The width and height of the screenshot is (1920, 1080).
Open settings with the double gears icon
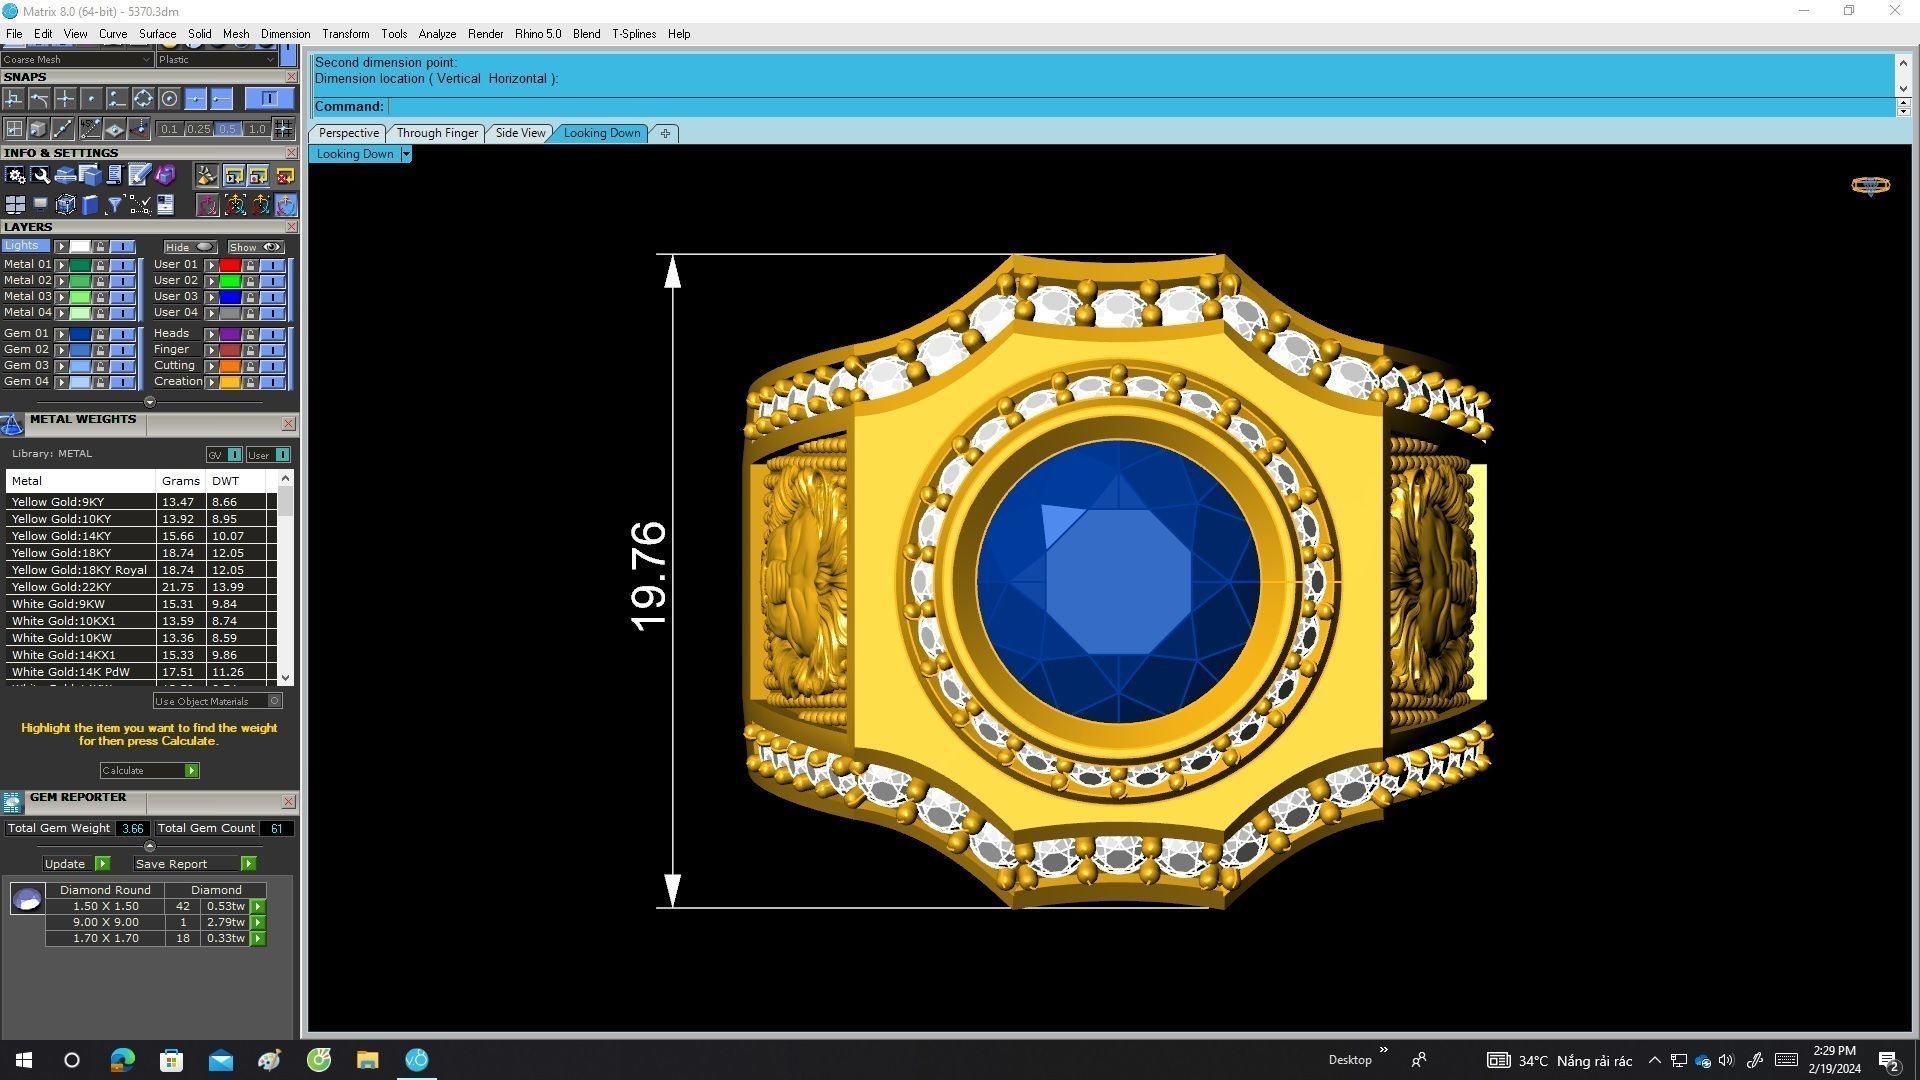click(15, 176)
